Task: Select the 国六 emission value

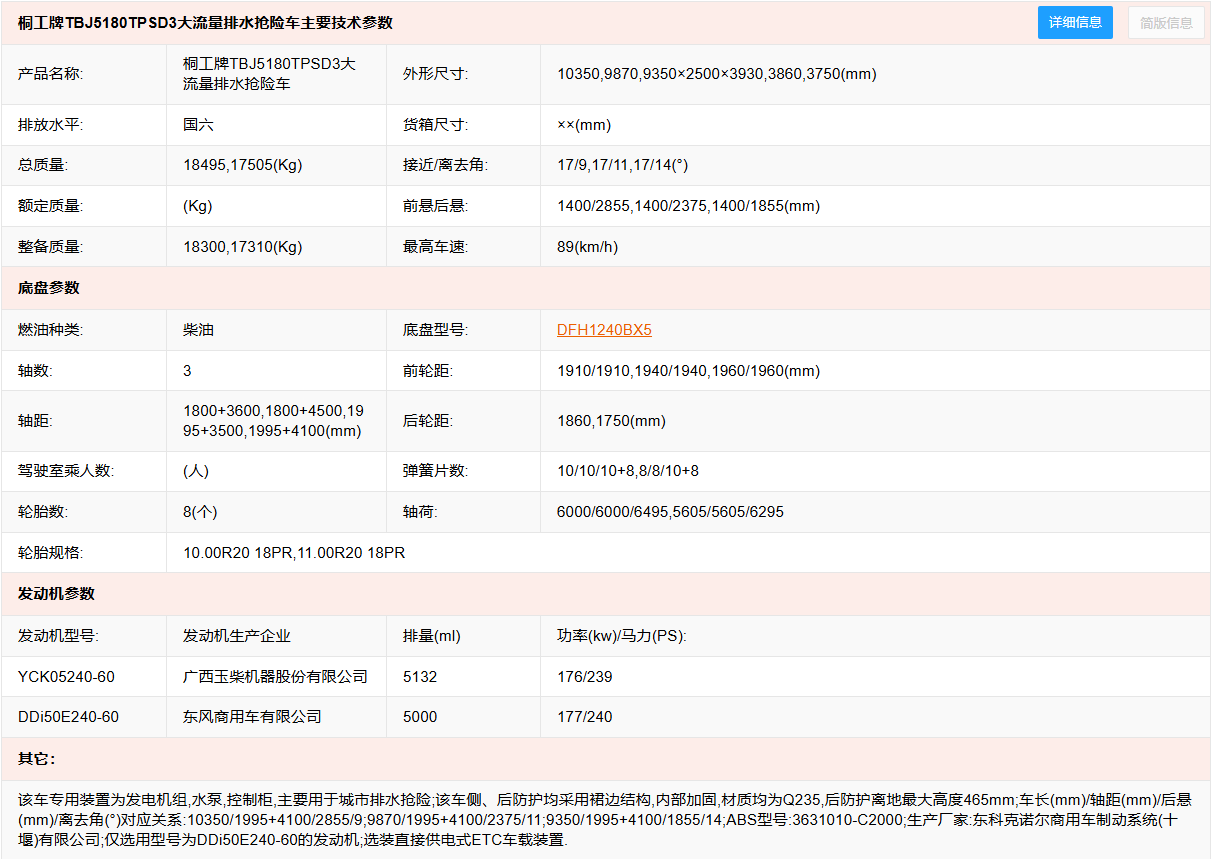Action: click(198, 125)
